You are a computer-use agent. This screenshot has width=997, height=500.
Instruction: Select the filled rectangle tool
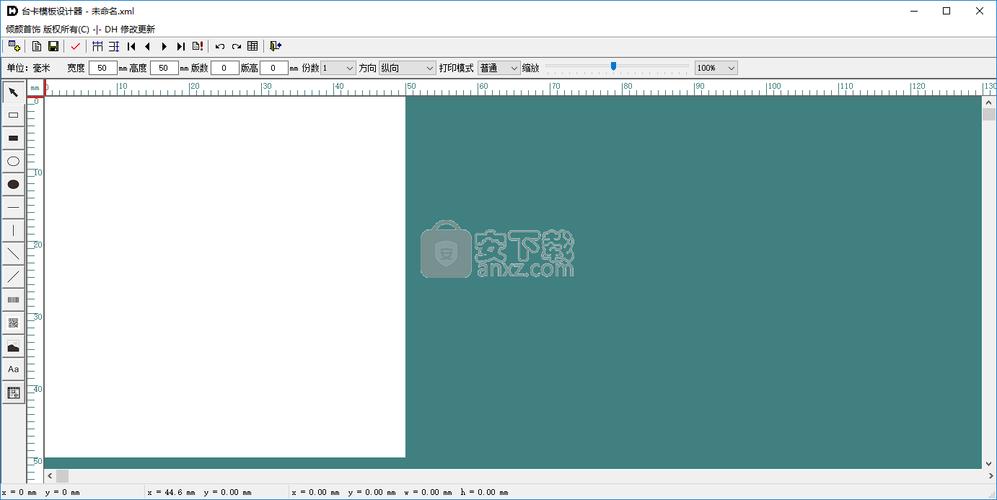coord(13,138)
